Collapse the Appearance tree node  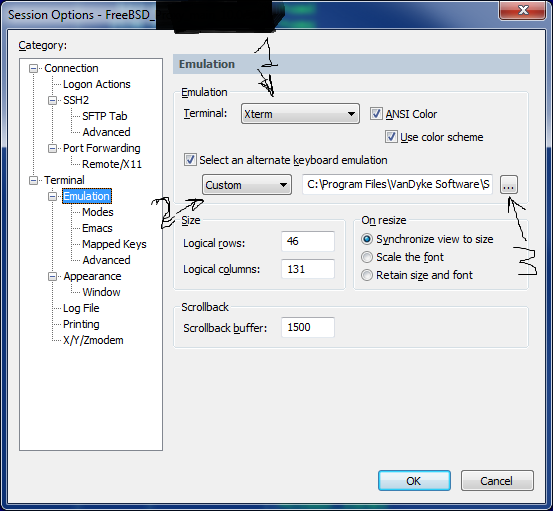pyautogui.click(x=52, y=276)
